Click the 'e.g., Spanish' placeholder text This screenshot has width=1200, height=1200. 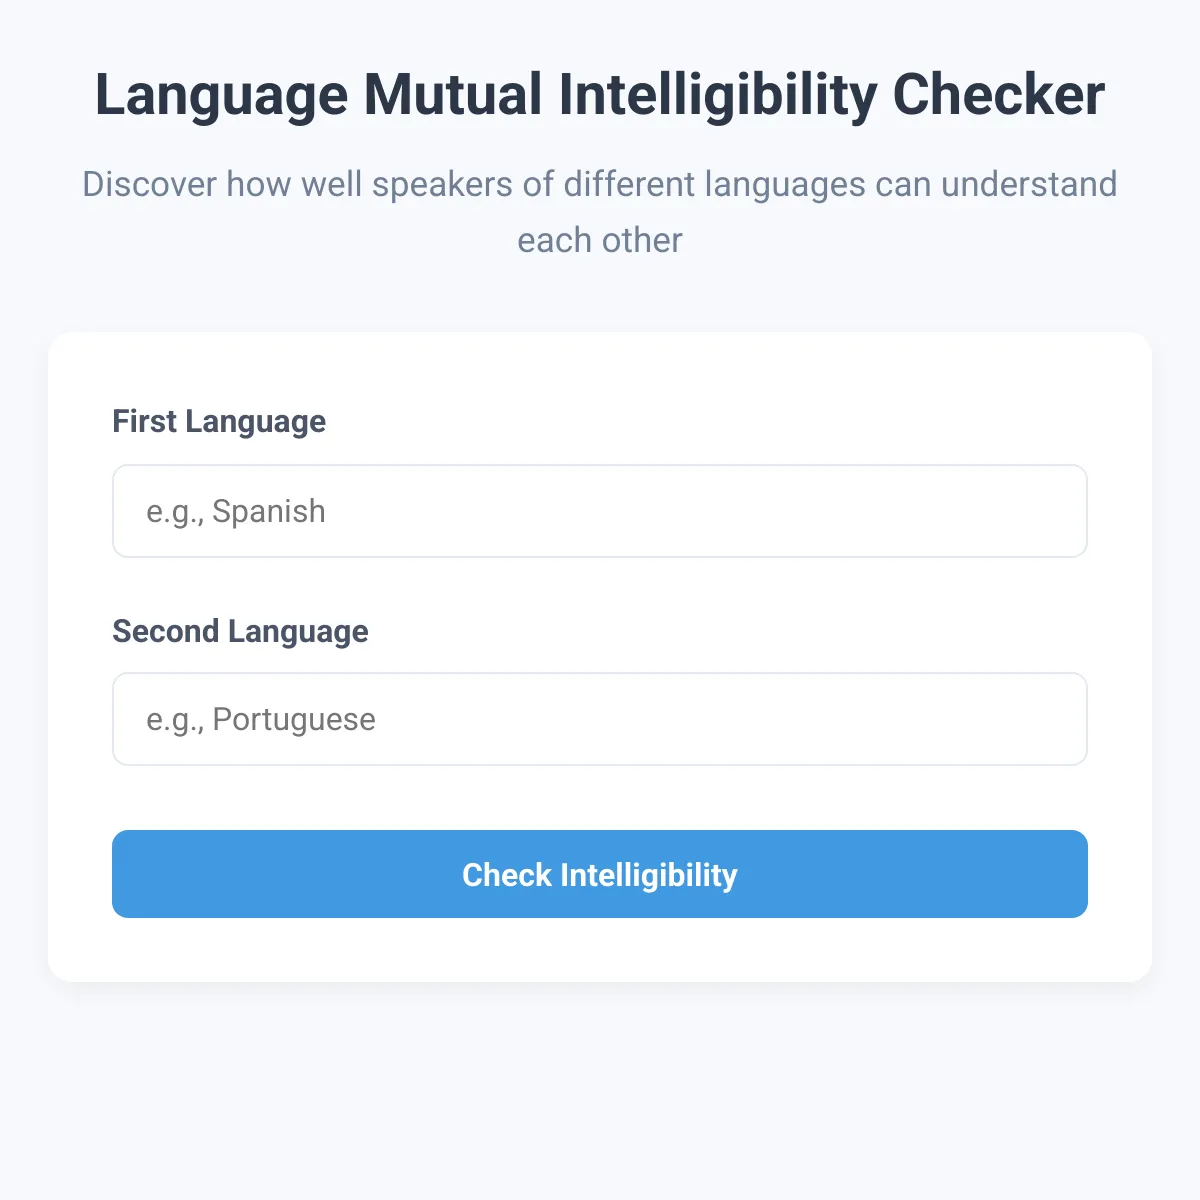[x=236, y=512]
